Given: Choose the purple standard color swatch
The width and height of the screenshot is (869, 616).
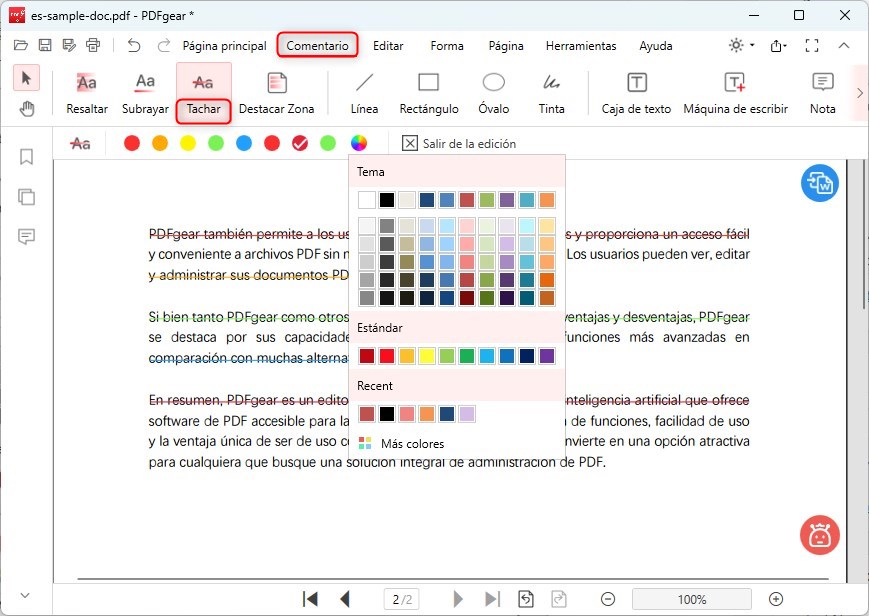Looking at the screenshot, I should tap(546, 356).
